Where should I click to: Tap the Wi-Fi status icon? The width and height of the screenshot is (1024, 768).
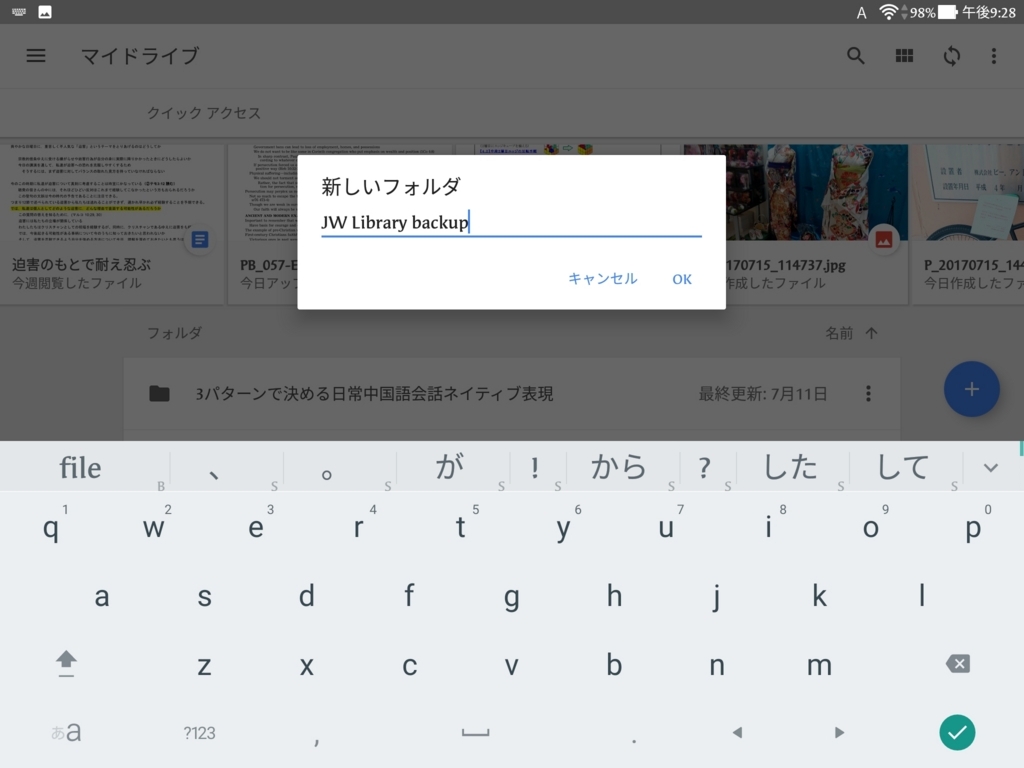[888, 12]
